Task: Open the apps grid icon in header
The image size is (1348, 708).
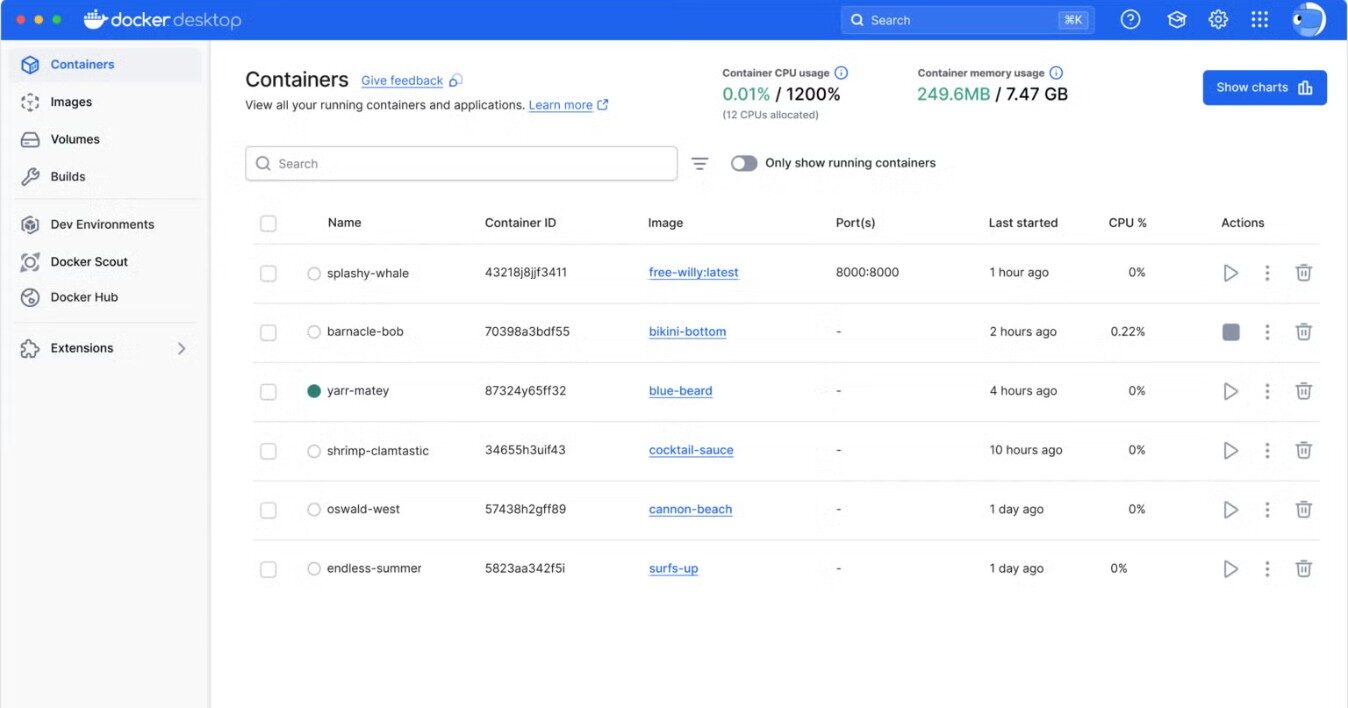Action: point(1260,20)
